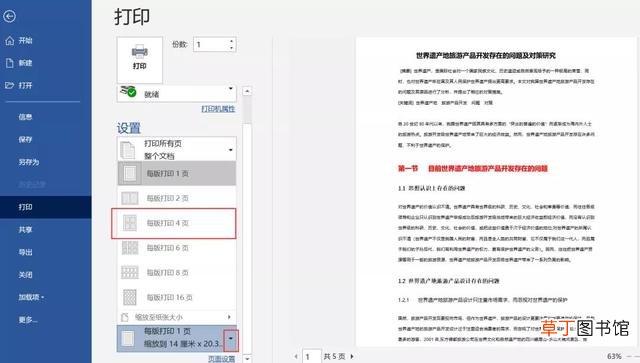Image resolution: width=640 pixels, height=363 pixels.
Task: Click the 2 pages per sheet icon
Action: 130,198
